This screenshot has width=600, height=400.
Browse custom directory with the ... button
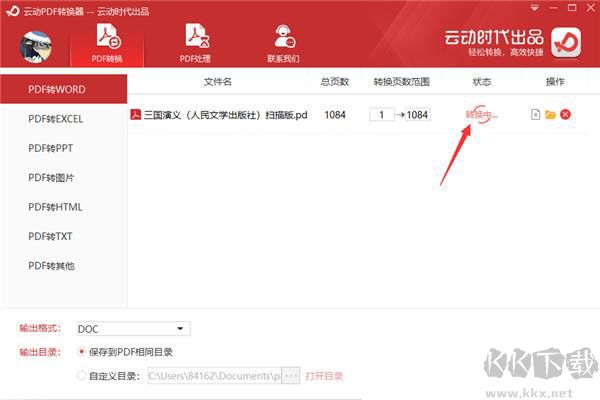(x=291, y=376)
